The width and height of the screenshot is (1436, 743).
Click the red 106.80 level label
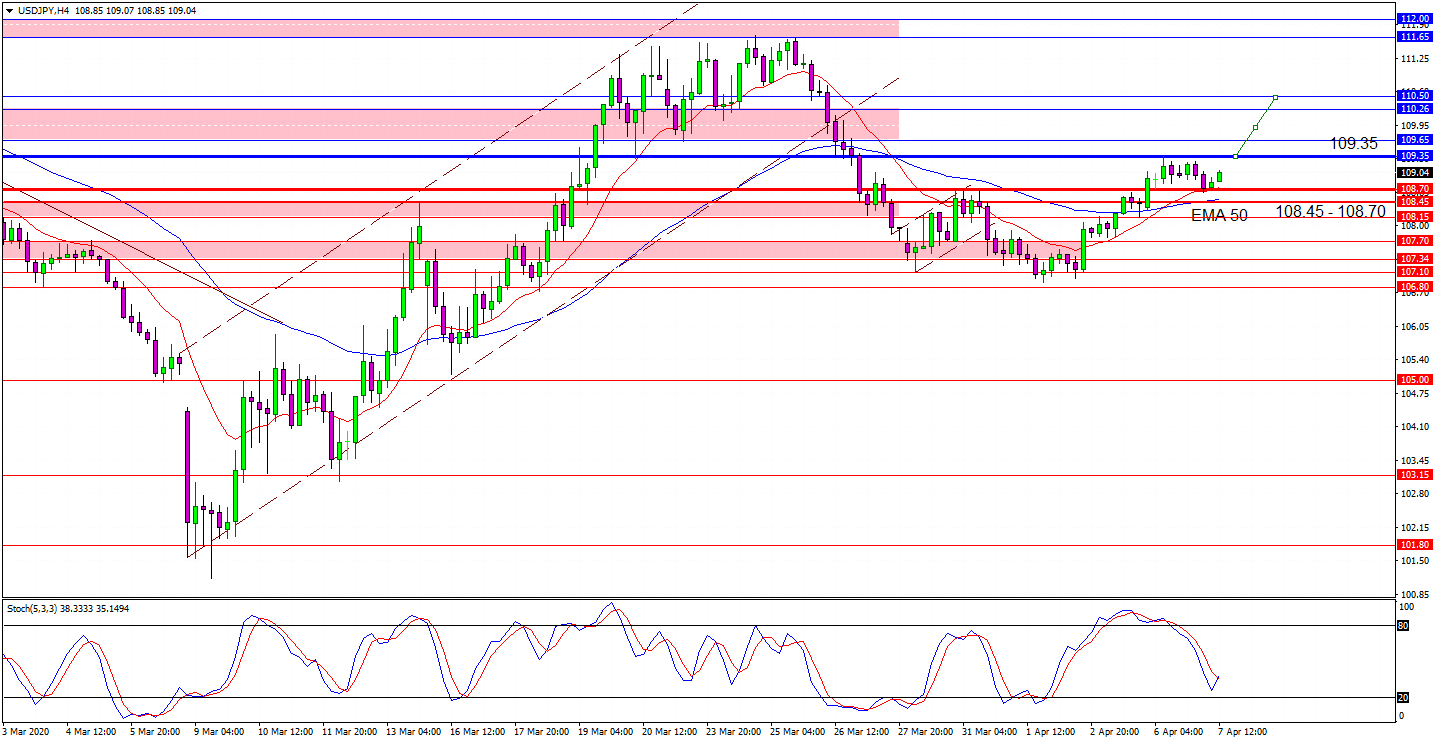1415,287
